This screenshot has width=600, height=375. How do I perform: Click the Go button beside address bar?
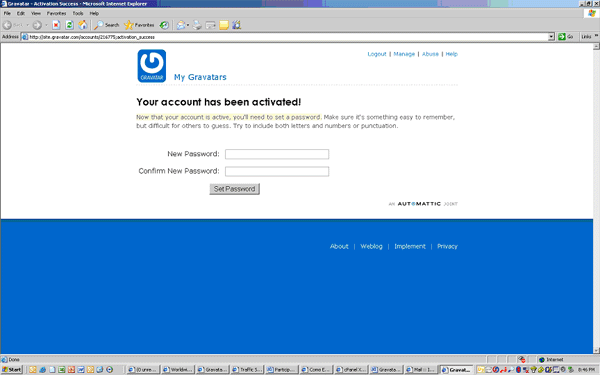pos(566,37)
